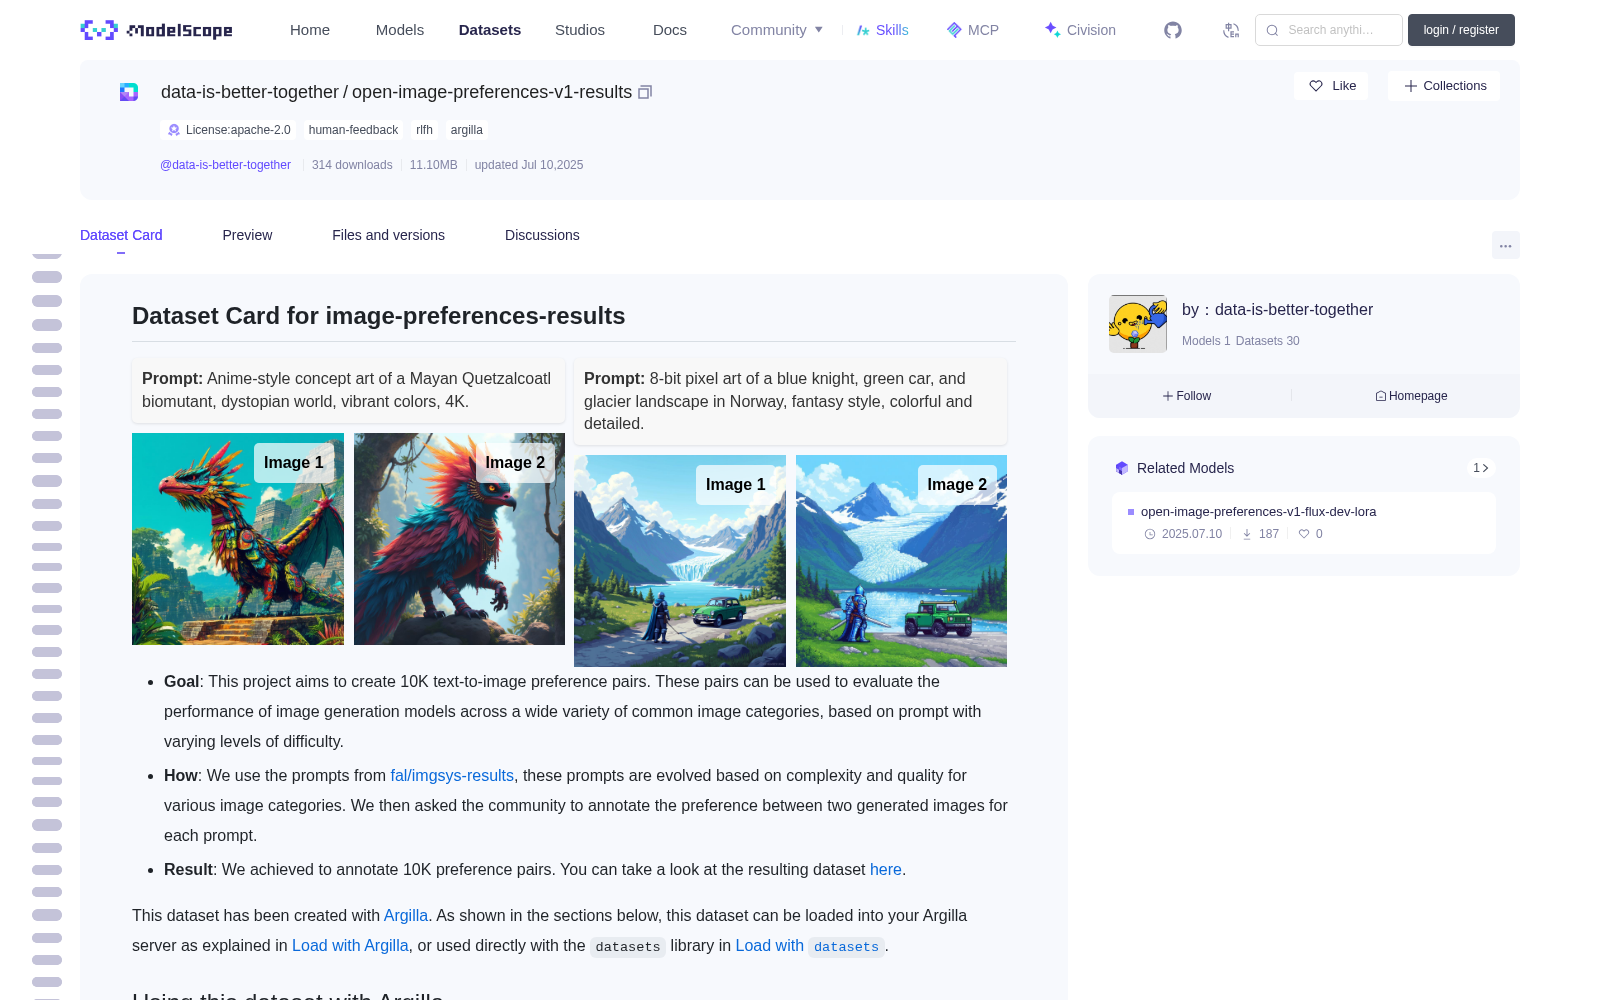Open the author Homepage link
Image resolution: width=1600 pixels, height=1000 pixels.
click(x=1411, y=396)
